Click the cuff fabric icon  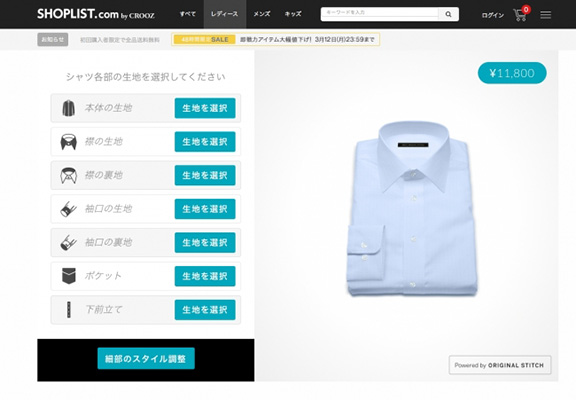(x=68, y=209)
